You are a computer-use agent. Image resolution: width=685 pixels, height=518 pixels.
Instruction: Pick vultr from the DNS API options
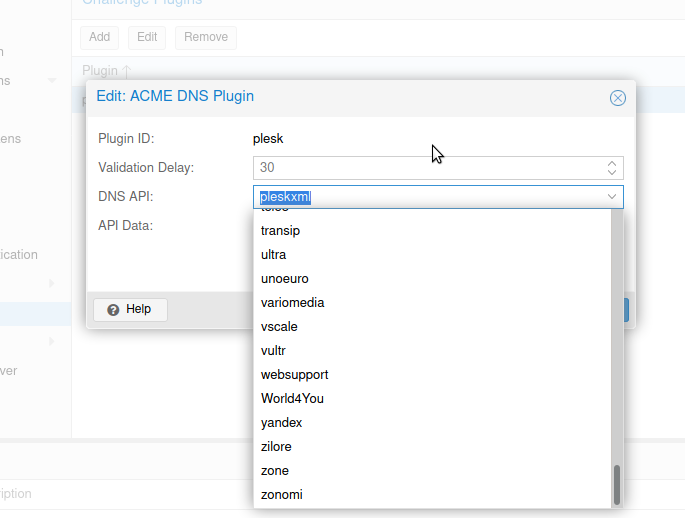pos(273,351)
